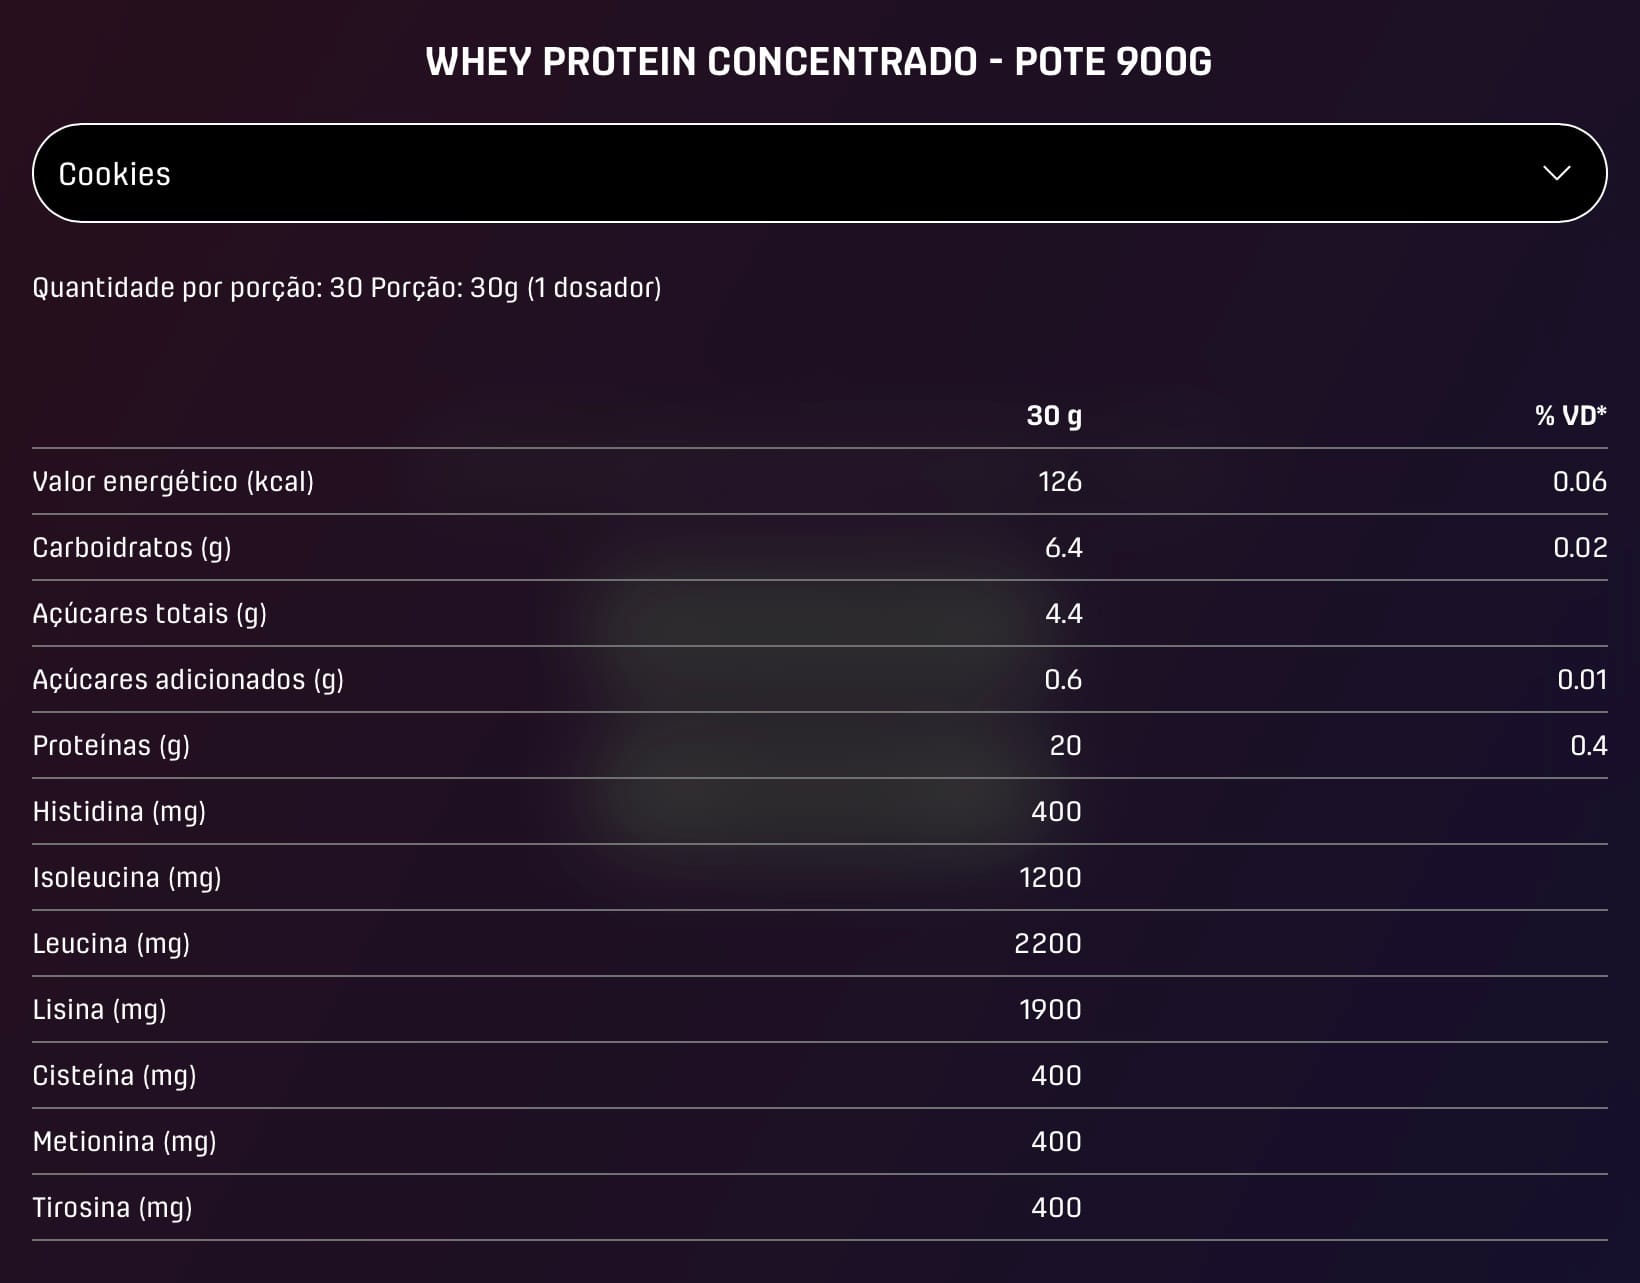Click the 30 g column header

tap(1054, 416)
